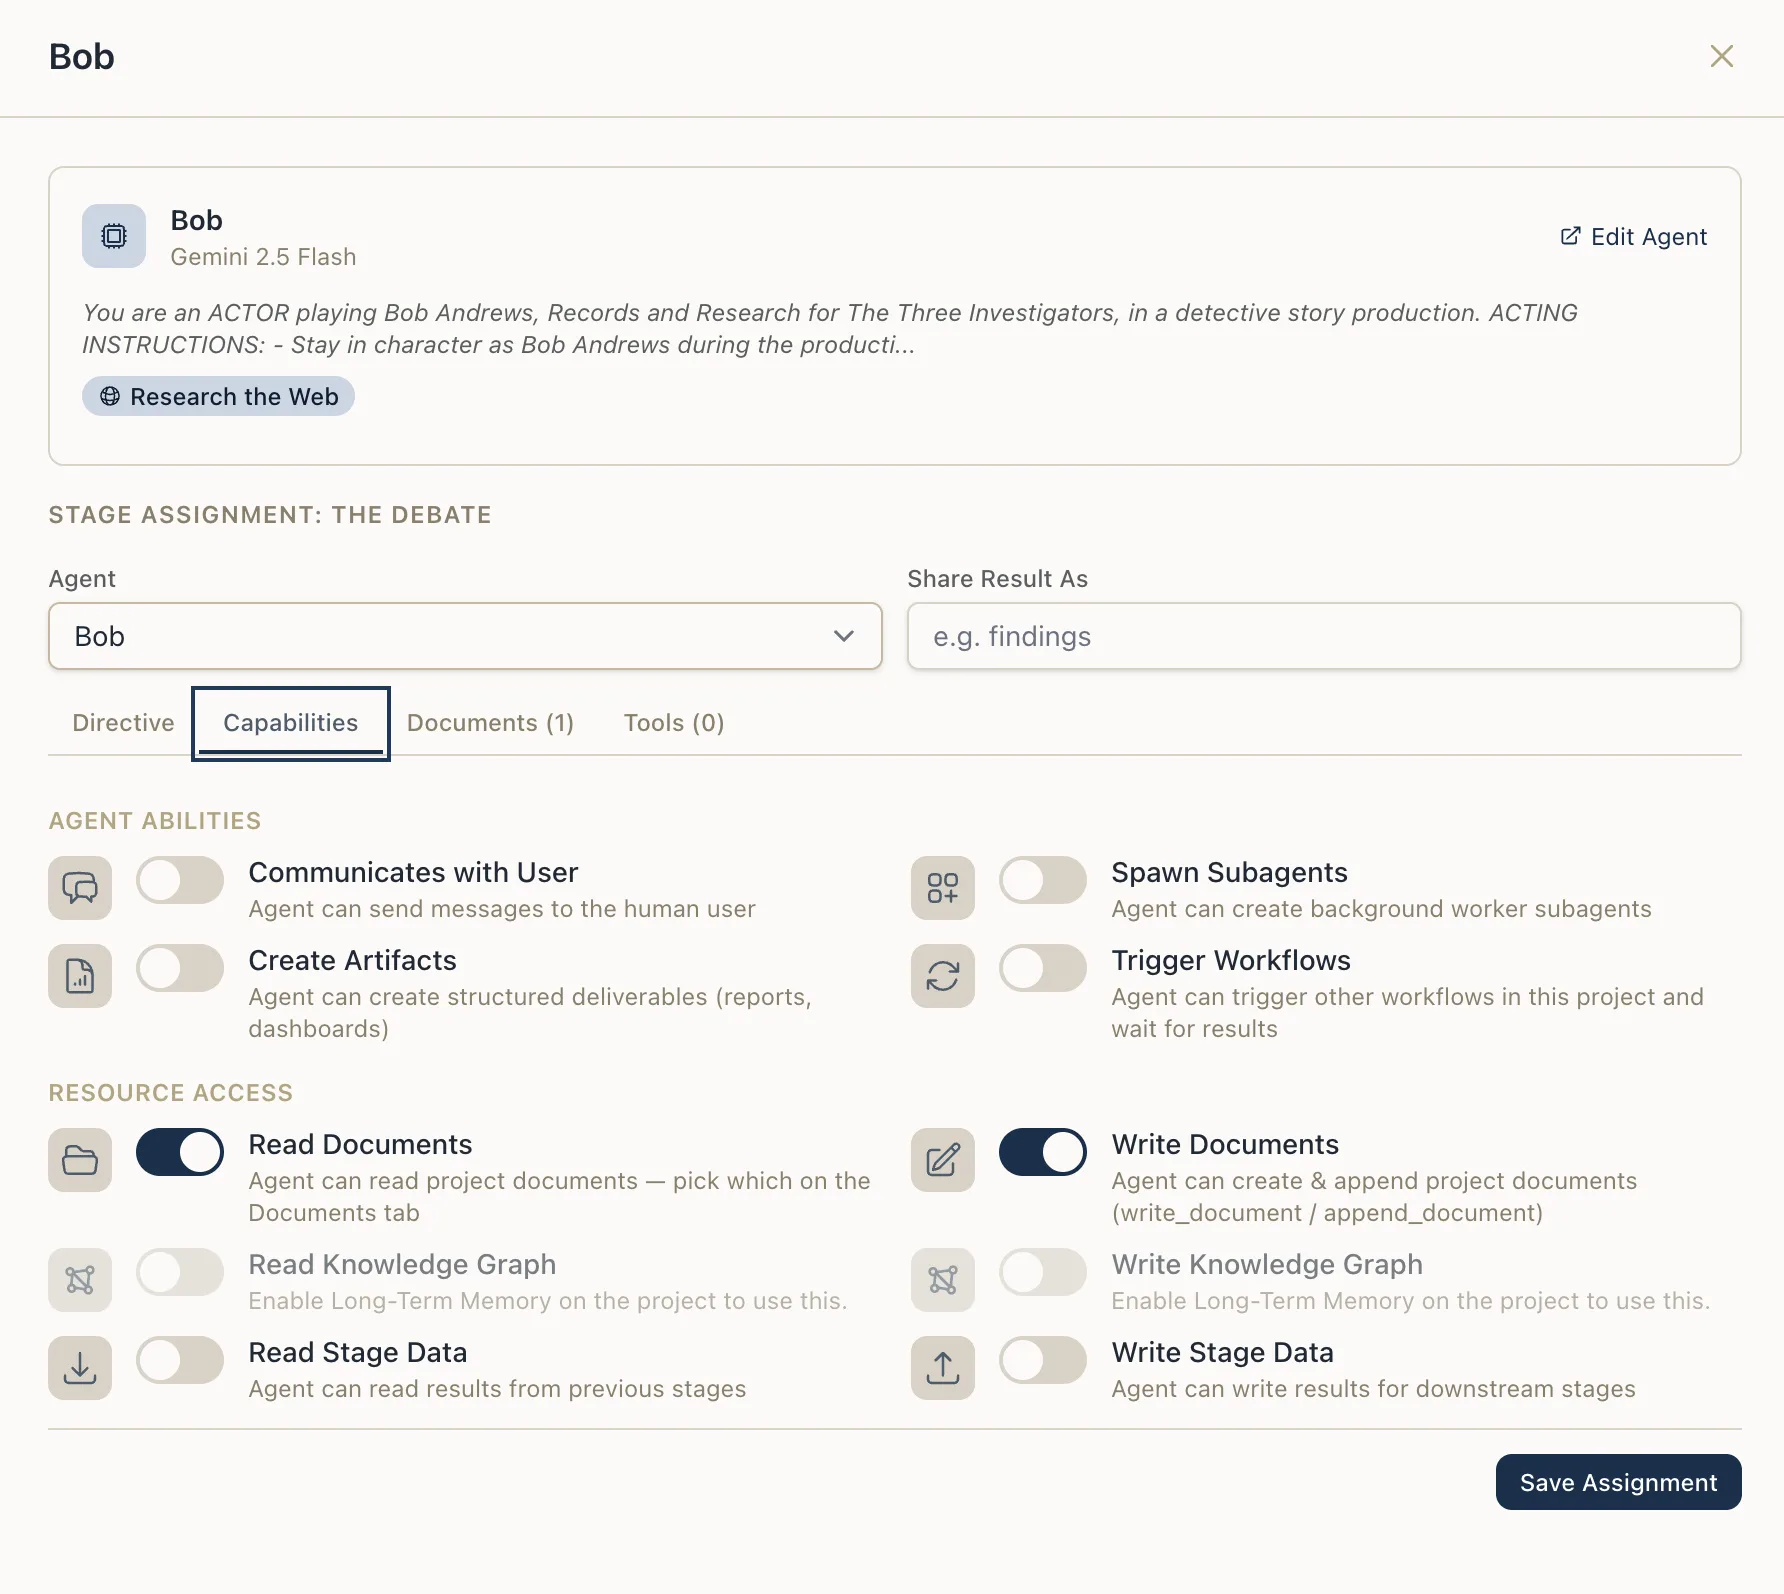The image size is (1784, 1594).
Task: Click the Spawn Subagents grid icon
Action: point(943,888)
